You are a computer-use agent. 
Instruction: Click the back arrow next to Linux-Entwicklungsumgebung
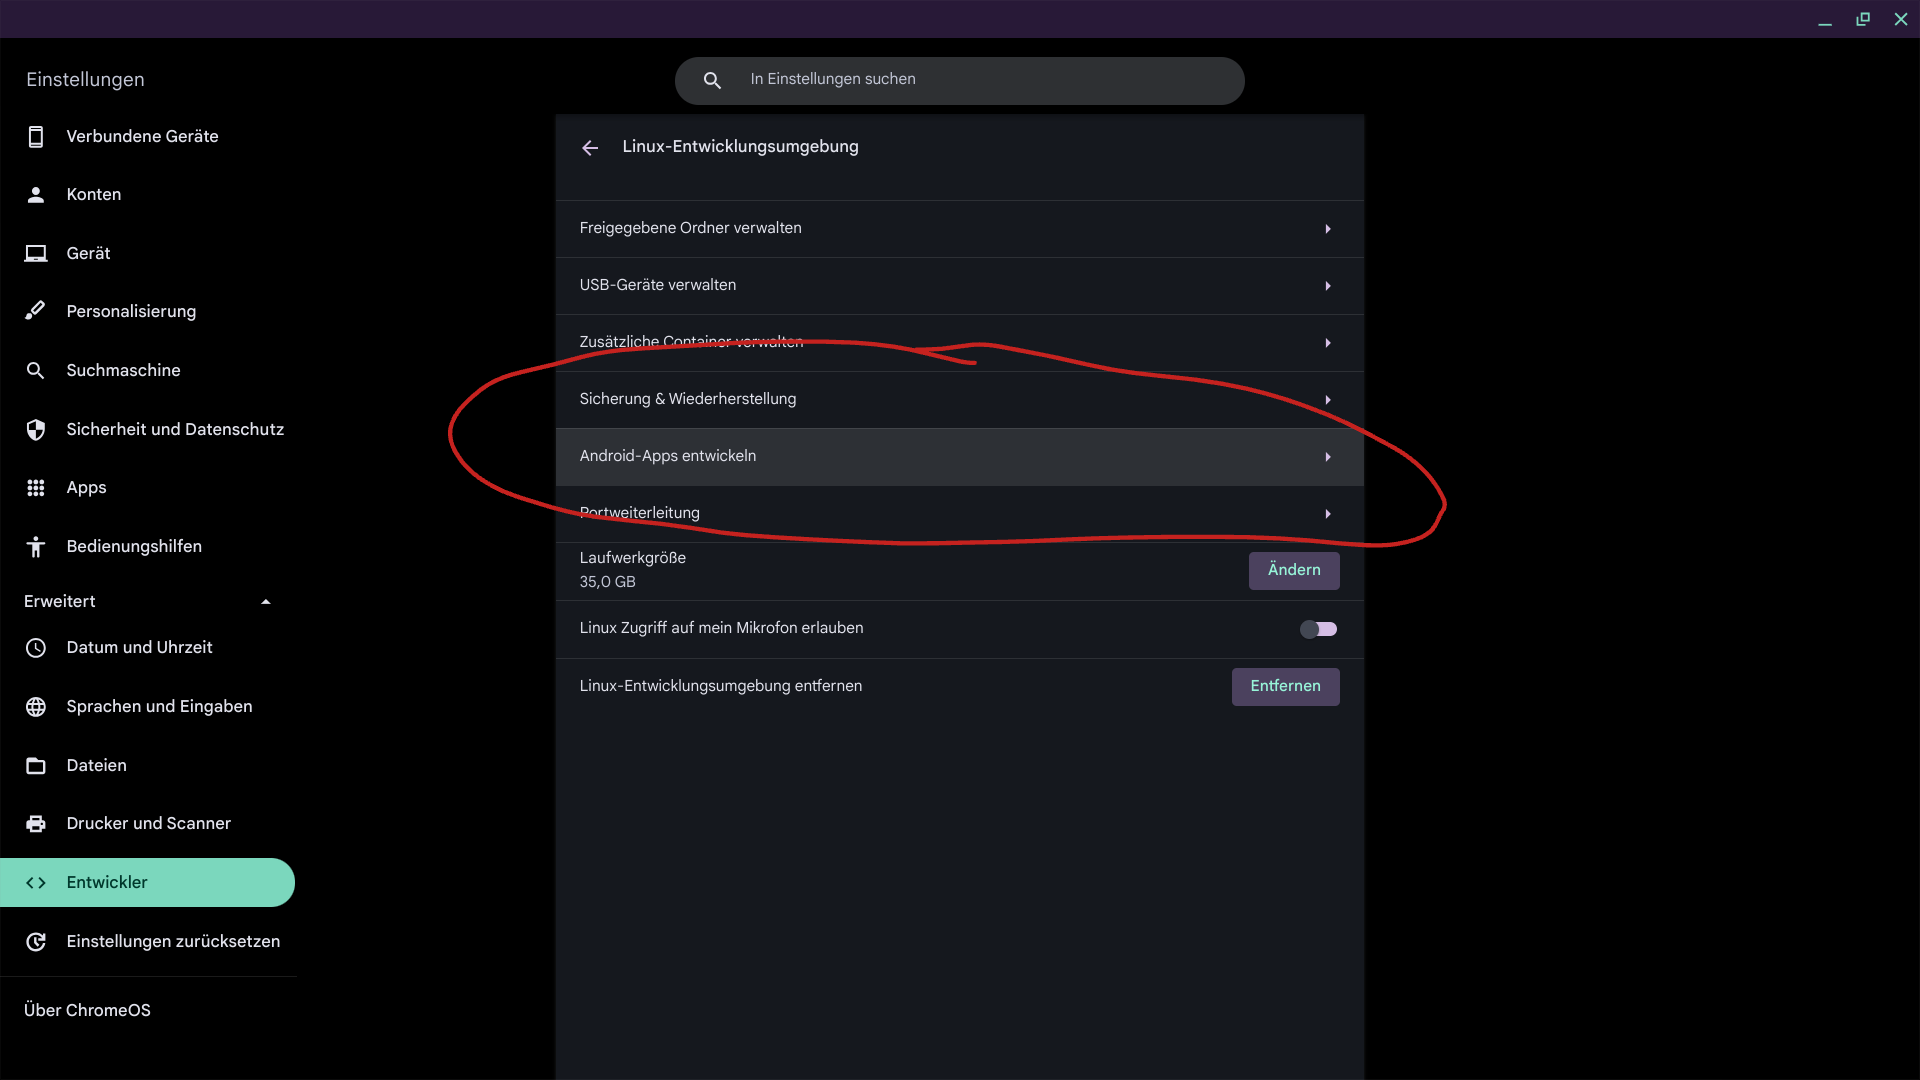tap(590, 148)
